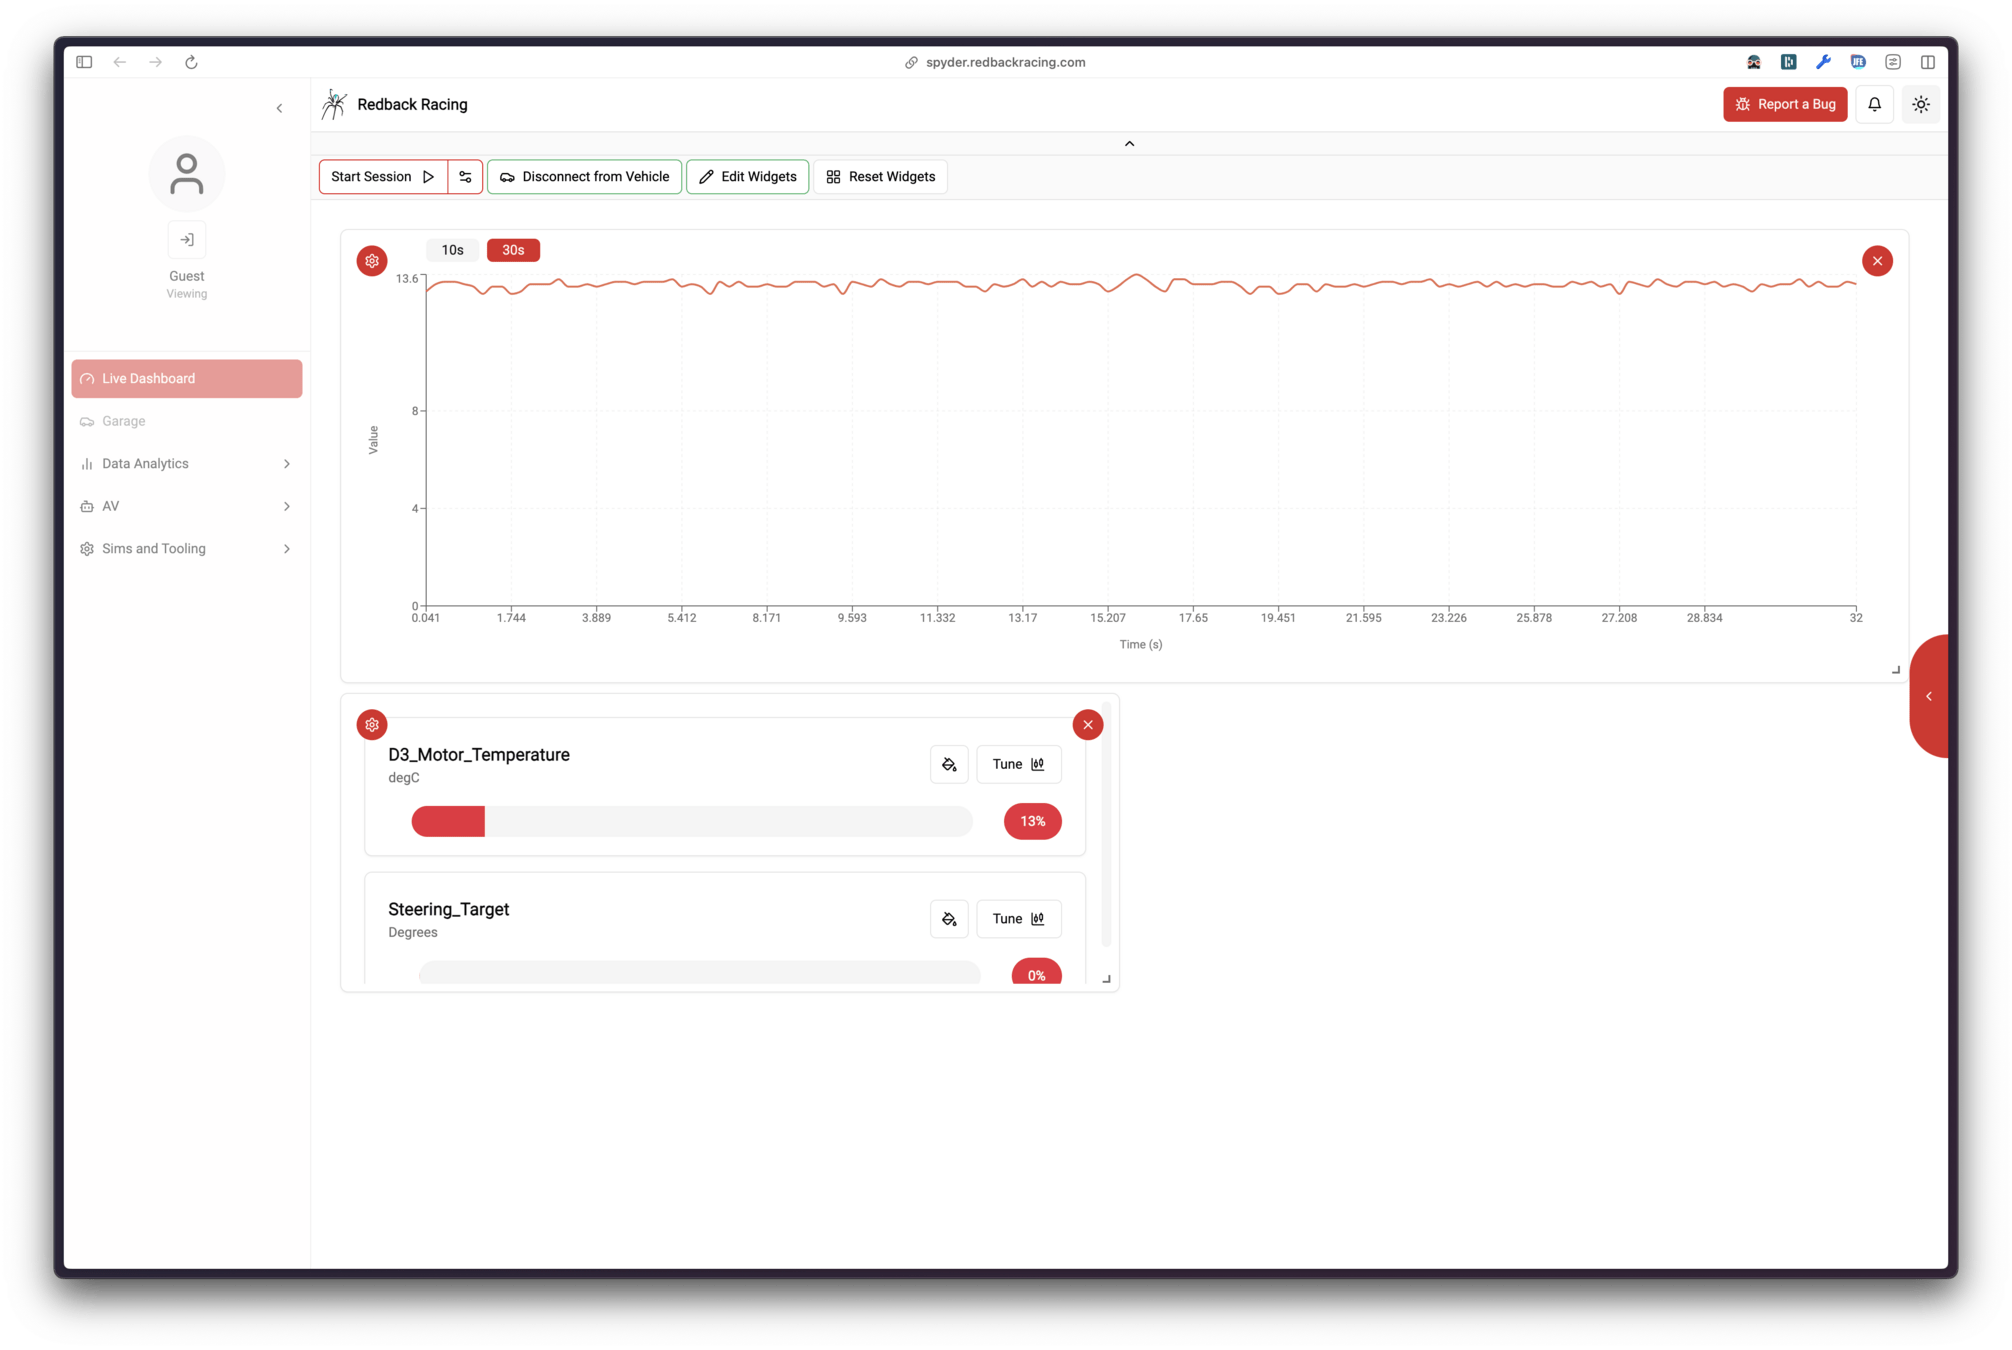Click D3_Motor_Temperature progress bar
Viewport: 2012px width, 1350px height.
tap(691, 822)
